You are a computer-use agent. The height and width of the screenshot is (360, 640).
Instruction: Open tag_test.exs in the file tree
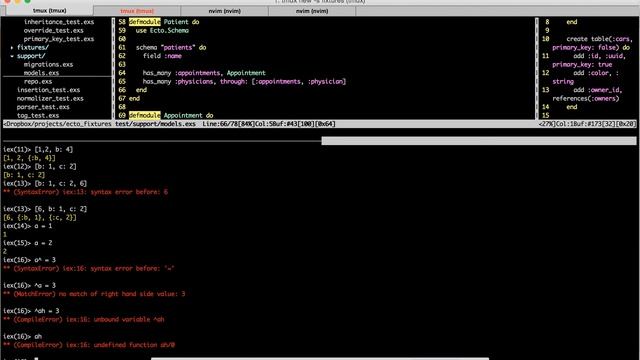[x=38, y=116]
